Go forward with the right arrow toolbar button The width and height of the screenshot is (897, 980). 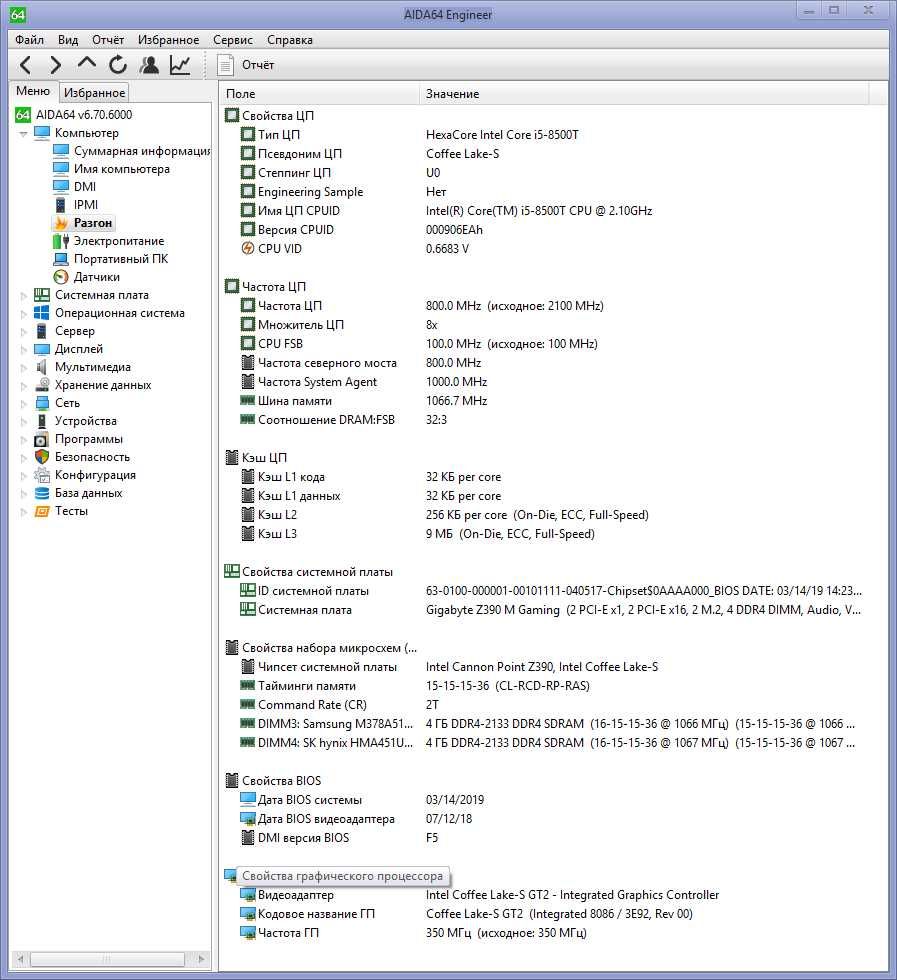[x=56, y=64]
